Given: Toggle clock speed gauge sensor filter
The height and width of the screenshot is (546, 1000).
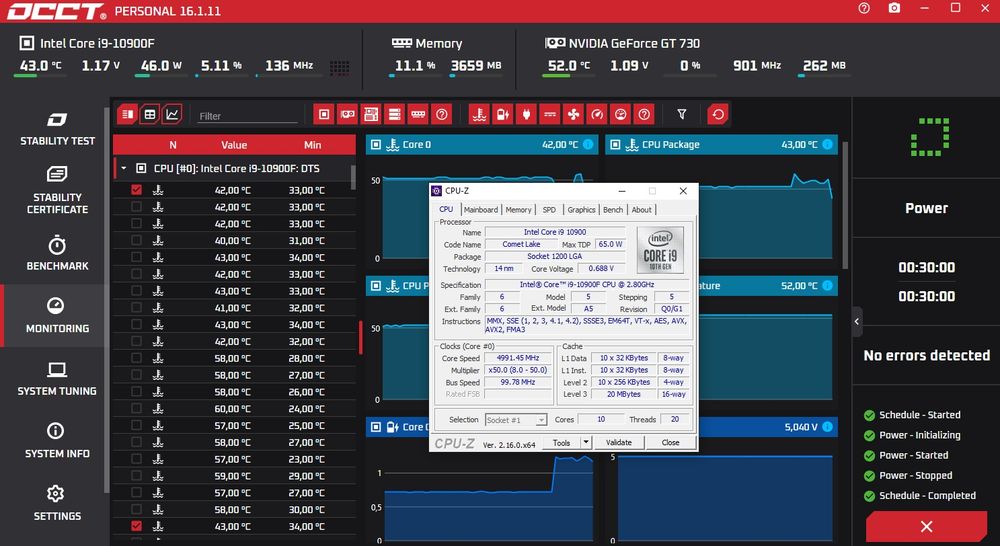Looking at the screenshot, I should (597, 115).
